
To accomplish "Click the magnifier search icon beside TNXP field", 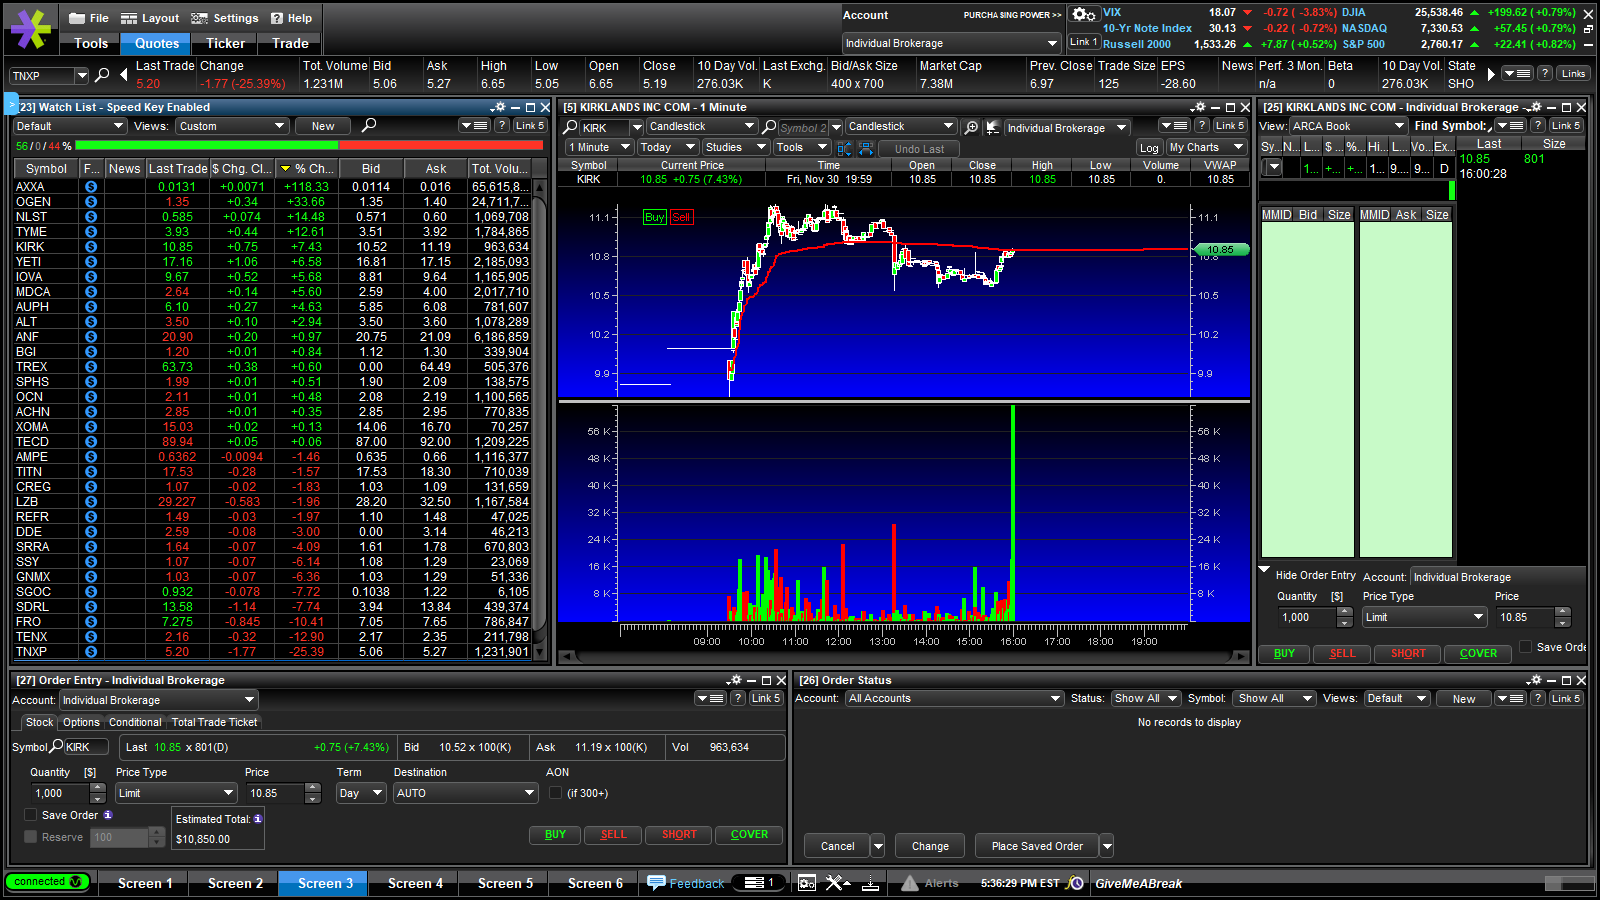I will click(x=102, y=75).
